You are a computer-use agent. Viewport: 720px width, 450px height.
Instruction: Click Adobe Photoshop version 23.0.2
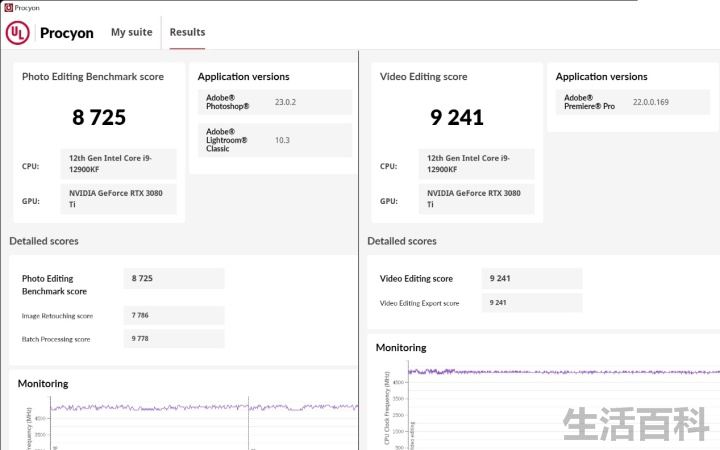click(285, 102)
